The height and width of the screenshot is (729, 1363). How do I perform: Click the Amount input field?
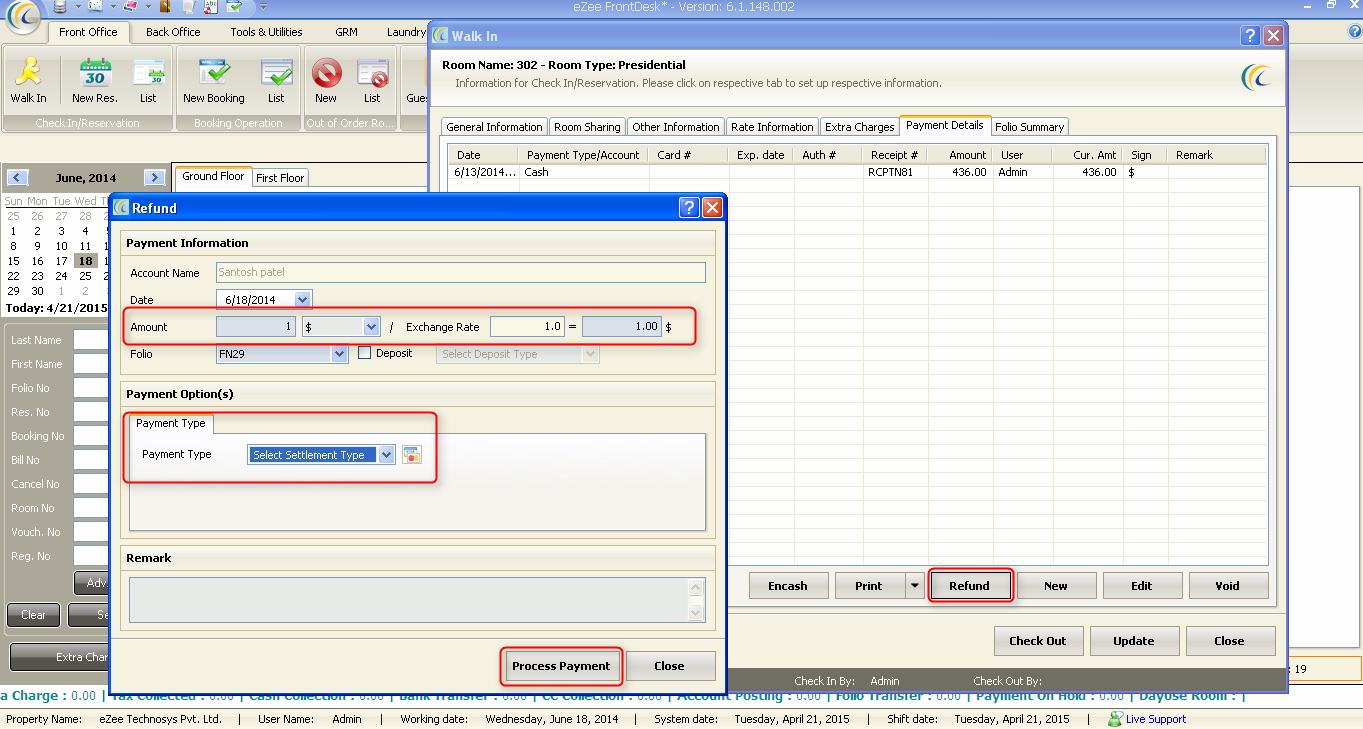pos(257,327)
